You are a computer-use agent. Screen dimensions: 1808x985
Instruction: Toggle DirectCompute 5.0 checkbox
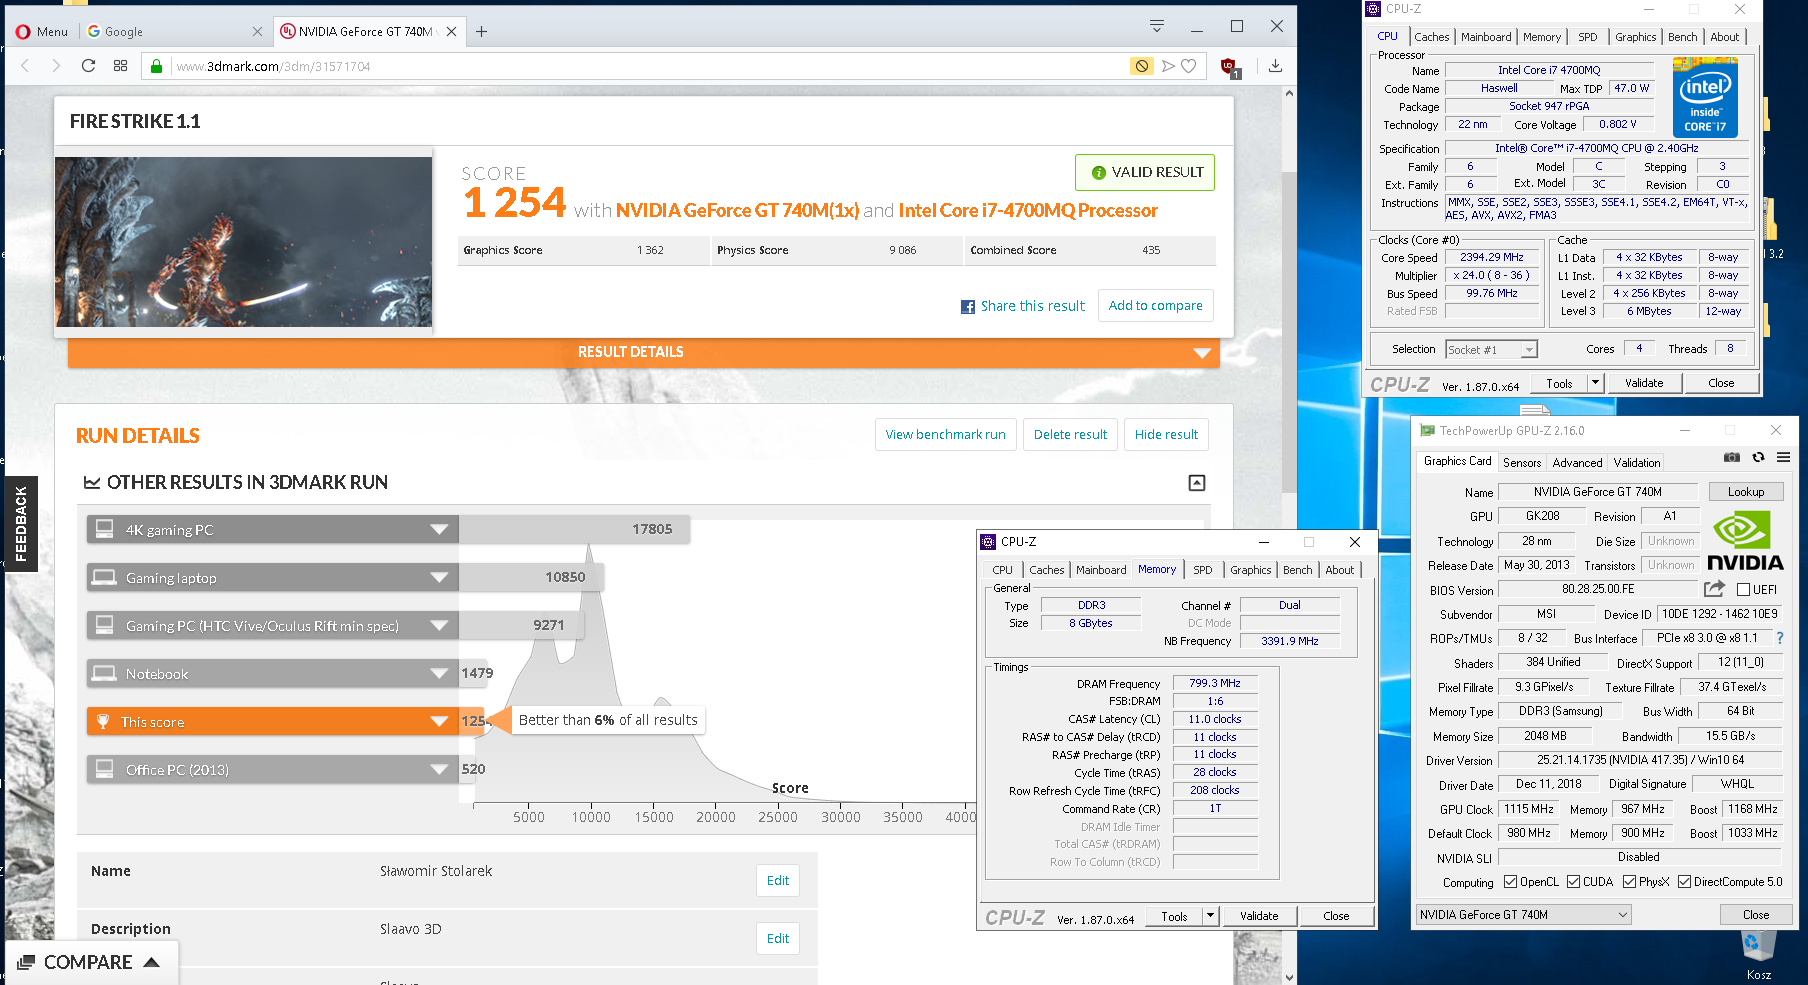[x=1684, y=882]
